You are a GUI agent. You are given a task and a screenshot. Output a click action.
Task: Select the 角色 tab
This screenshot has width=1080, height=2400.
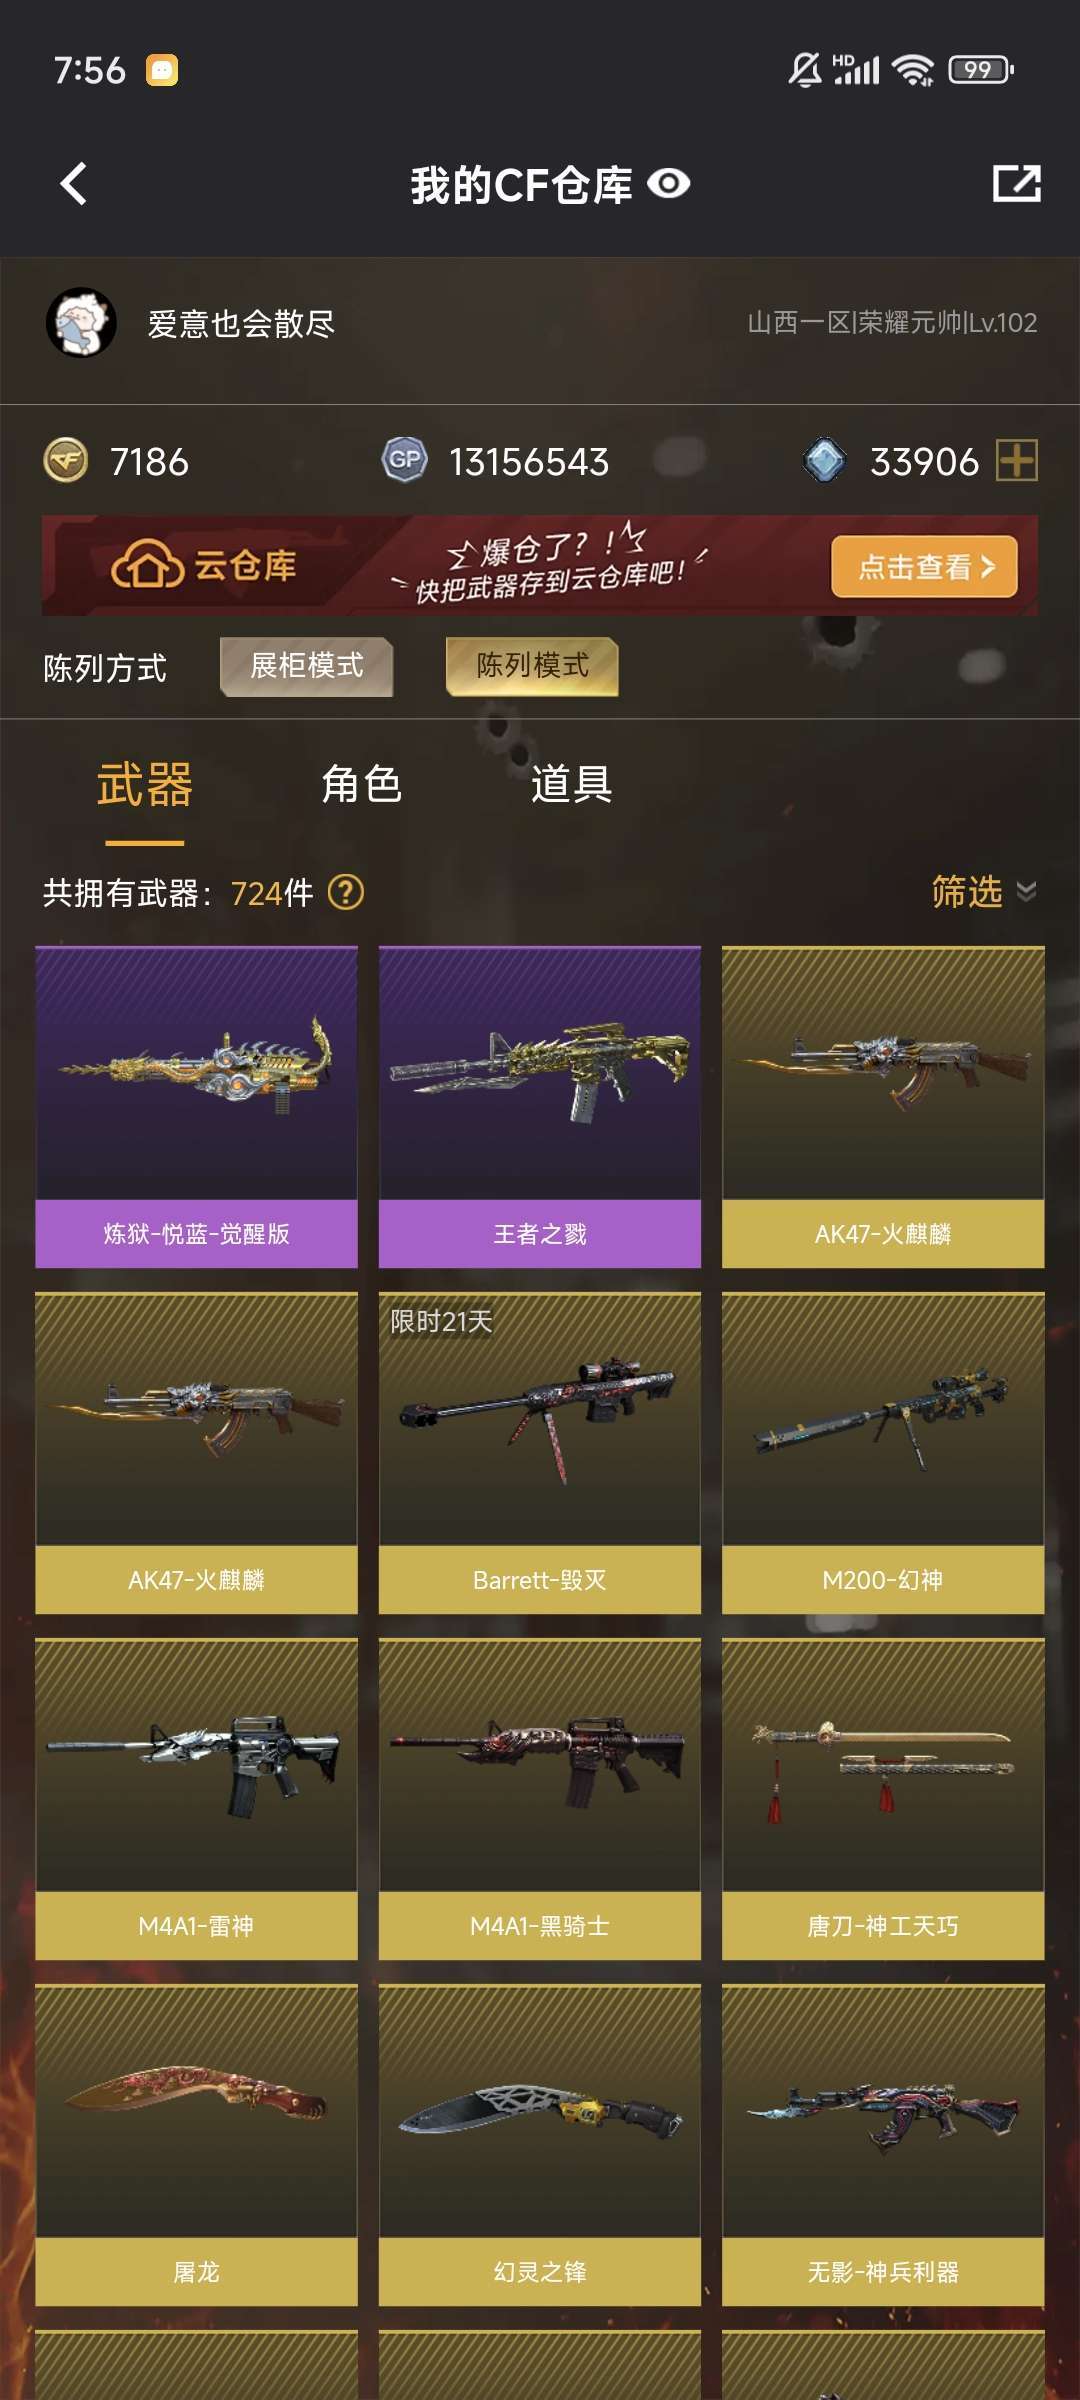coord(362,784)
